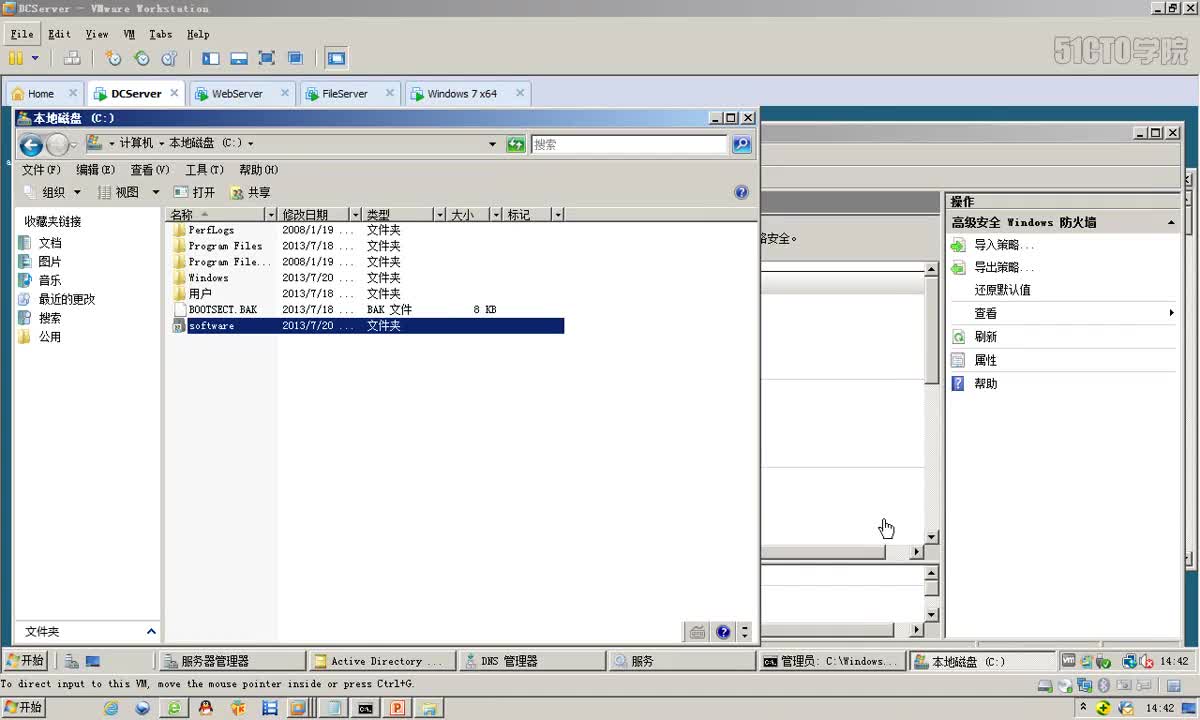
Task: Click into the Explorer search box
Action: pos(629,144)
